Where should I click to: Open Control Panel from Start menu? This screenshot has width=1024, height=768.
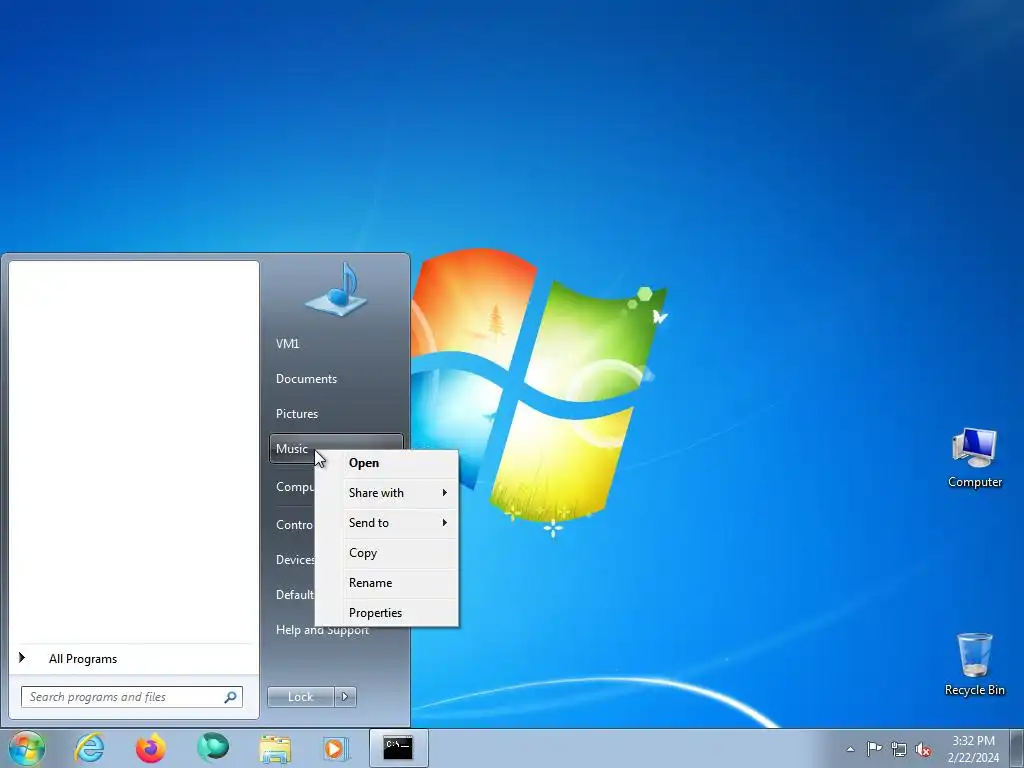point(295,525)
